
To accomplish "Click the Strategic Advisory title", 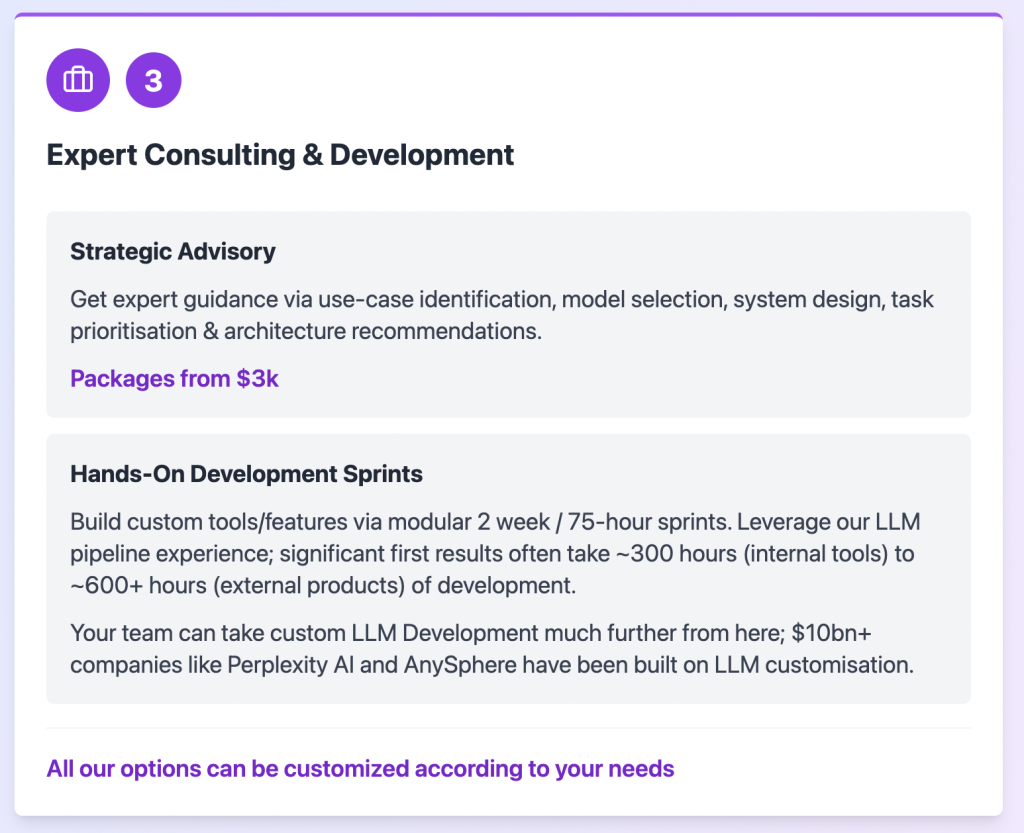I will pyautogui.click(x=172, y=251).
